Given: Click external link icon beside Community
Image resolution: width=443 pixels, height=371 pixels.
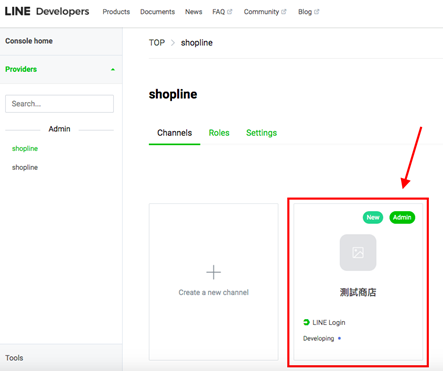Looking at the screenshot, I should tap(284, 11).
